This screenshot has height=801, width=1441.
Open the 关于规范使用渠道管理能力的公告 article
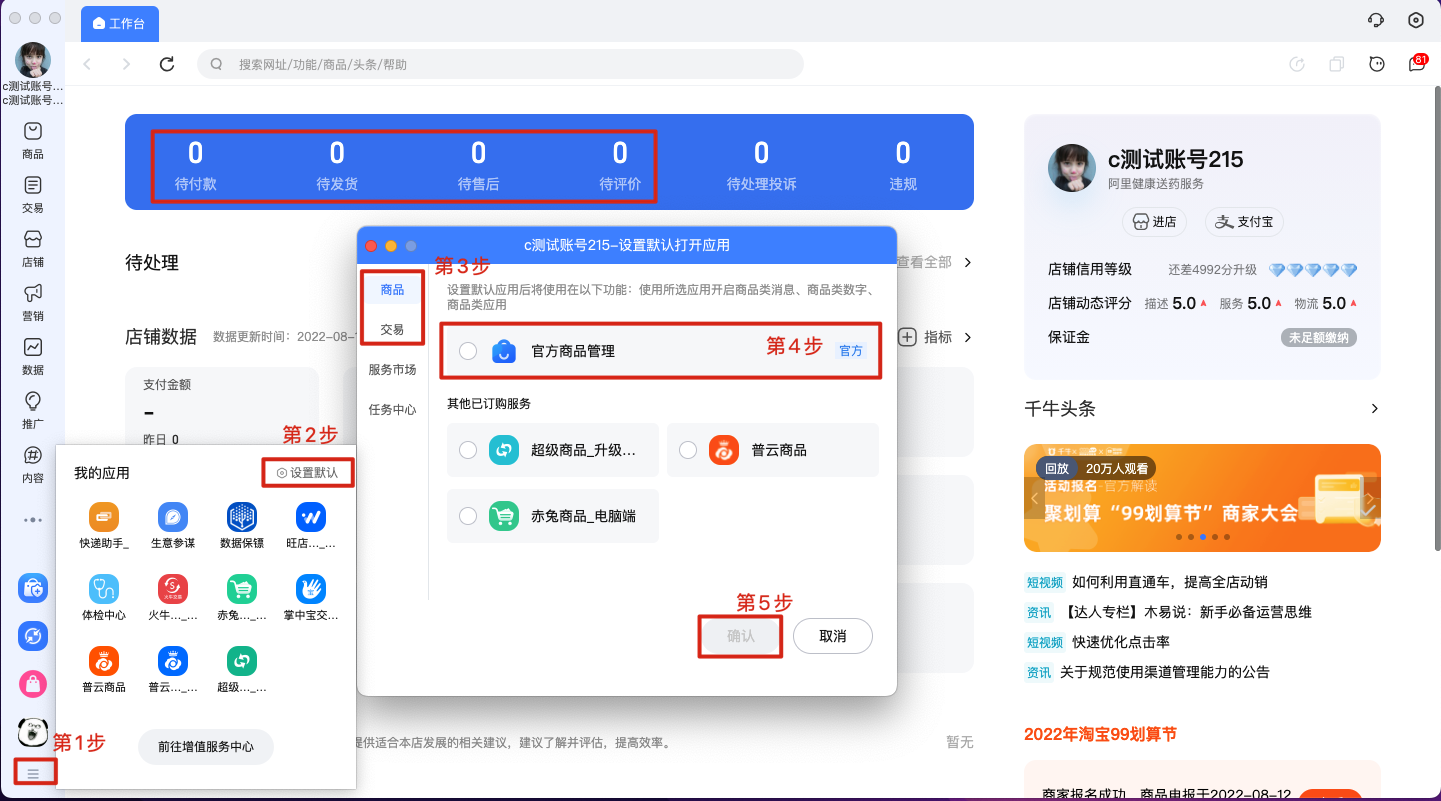click(1165, 672)
